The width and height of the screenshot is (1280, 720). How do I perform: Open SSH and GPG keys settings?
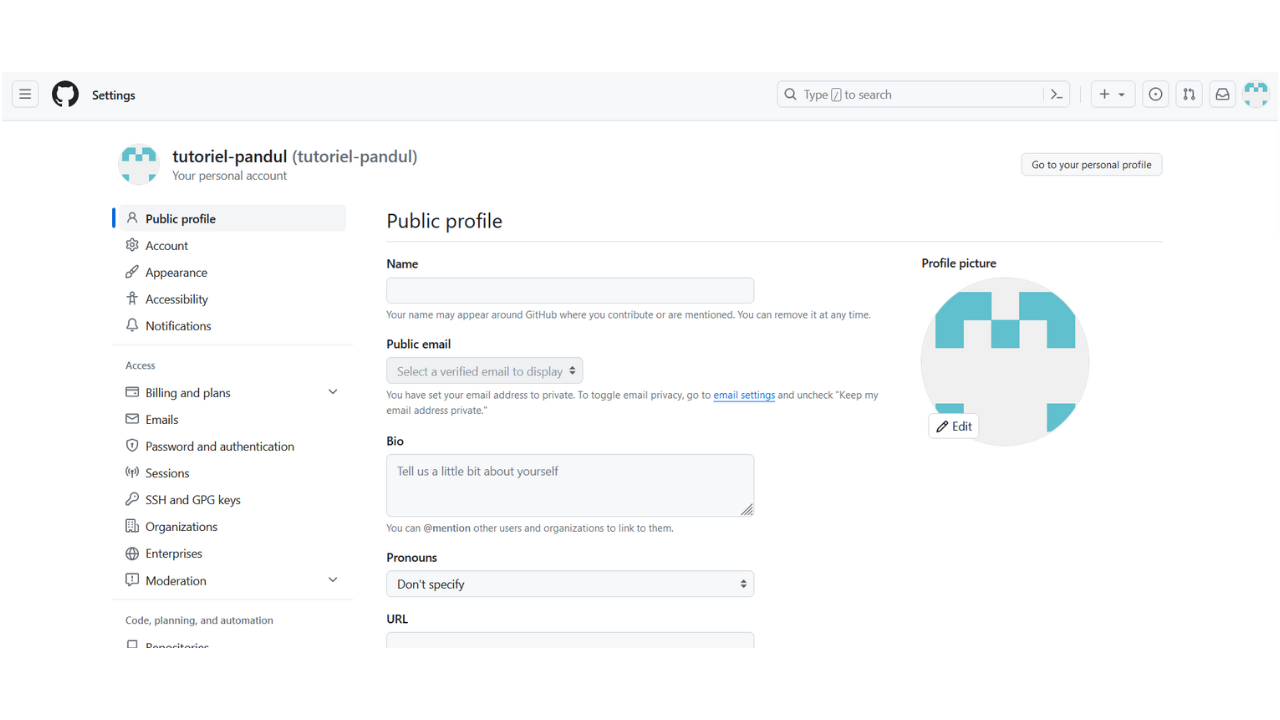pos(193,499)
